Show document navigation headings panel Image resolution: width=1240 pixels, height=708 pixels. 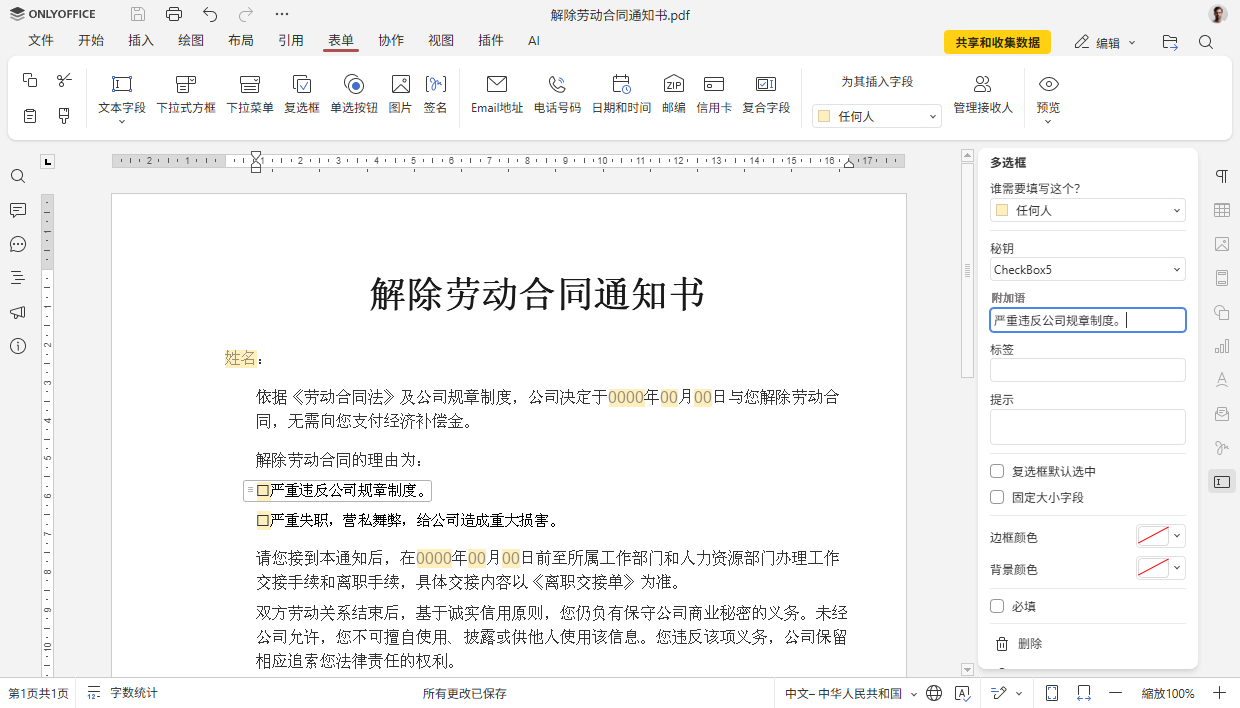(17, 278)
